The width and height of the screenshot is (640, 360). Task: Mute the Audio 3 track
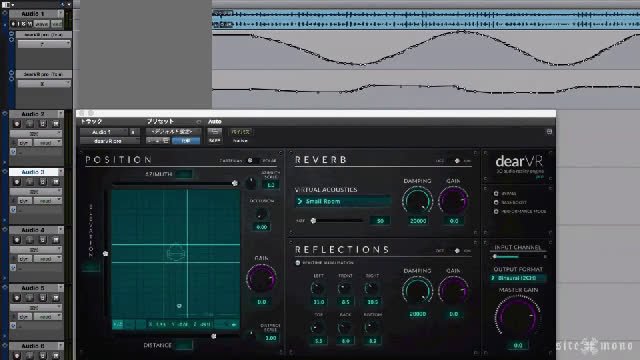tap(56, 182)
